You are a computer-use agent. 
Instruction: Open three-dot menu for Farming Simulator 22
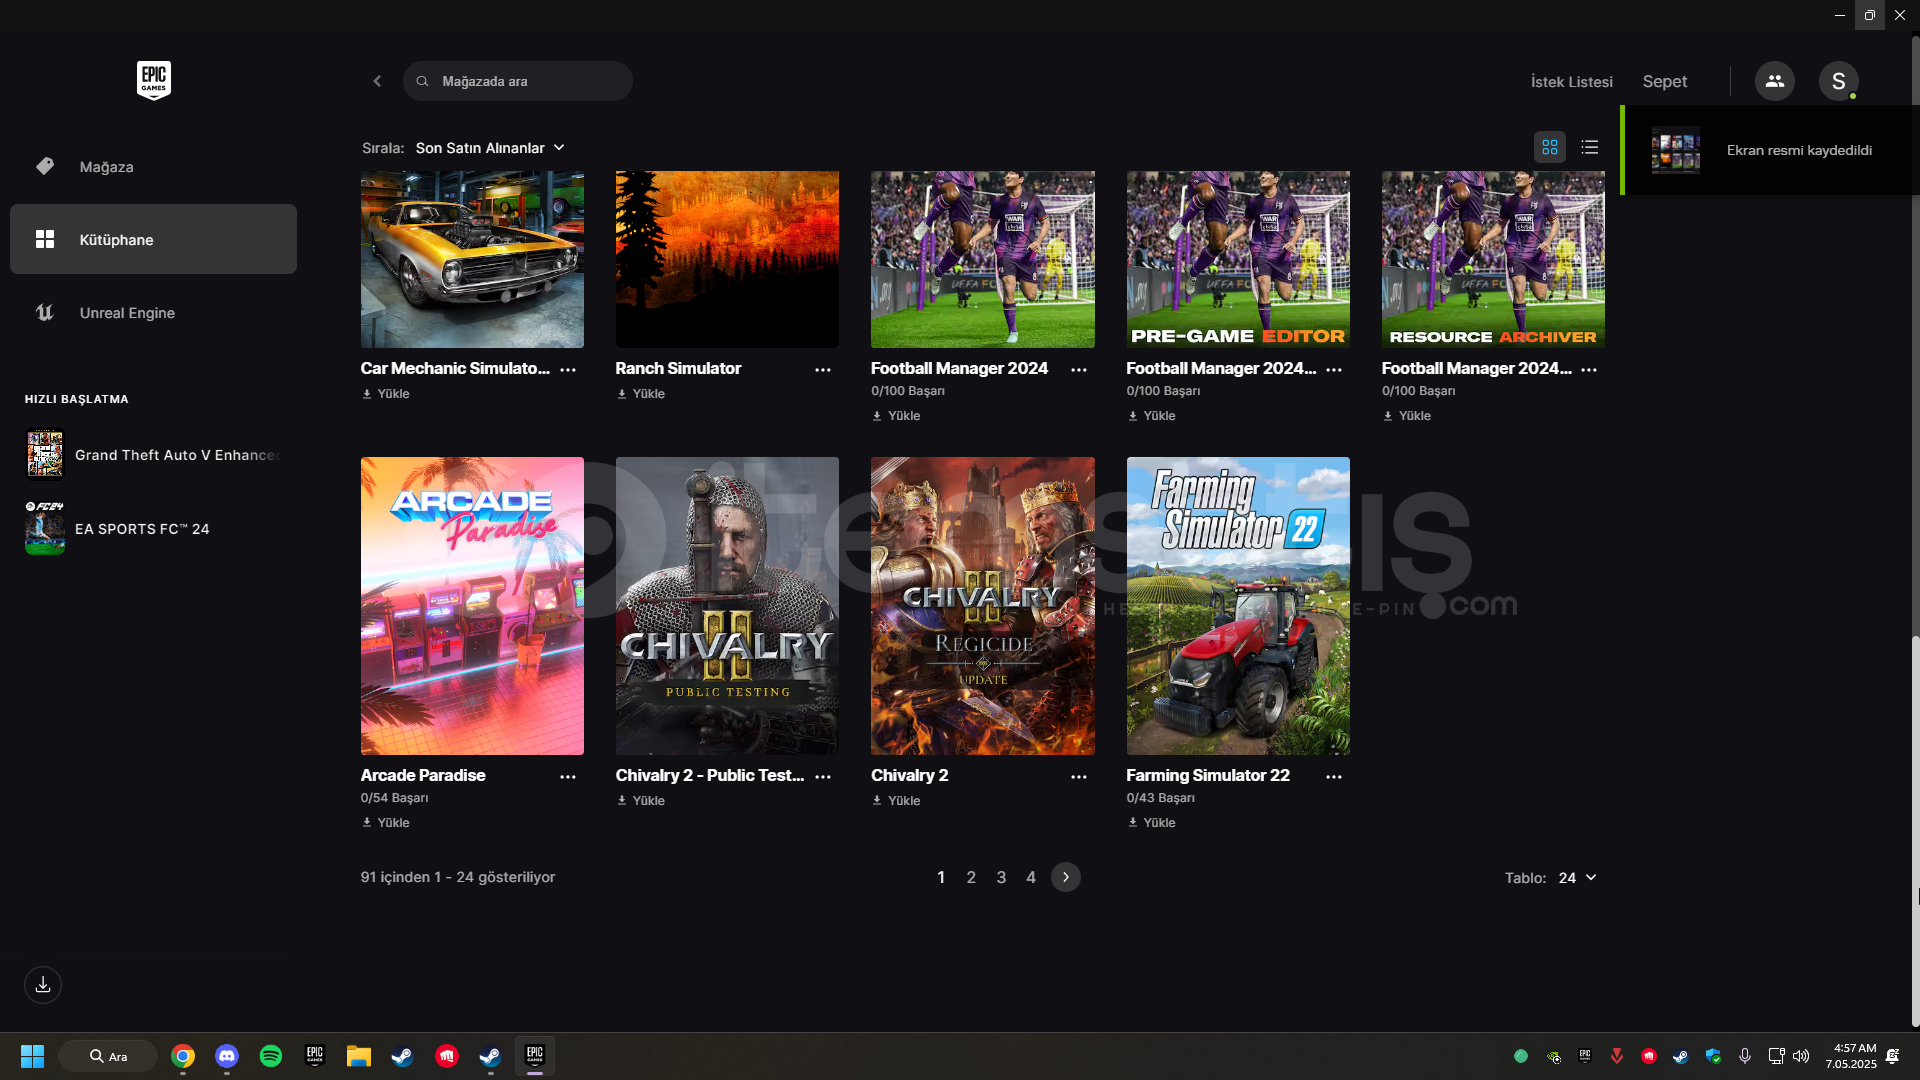pos(1333,777)
